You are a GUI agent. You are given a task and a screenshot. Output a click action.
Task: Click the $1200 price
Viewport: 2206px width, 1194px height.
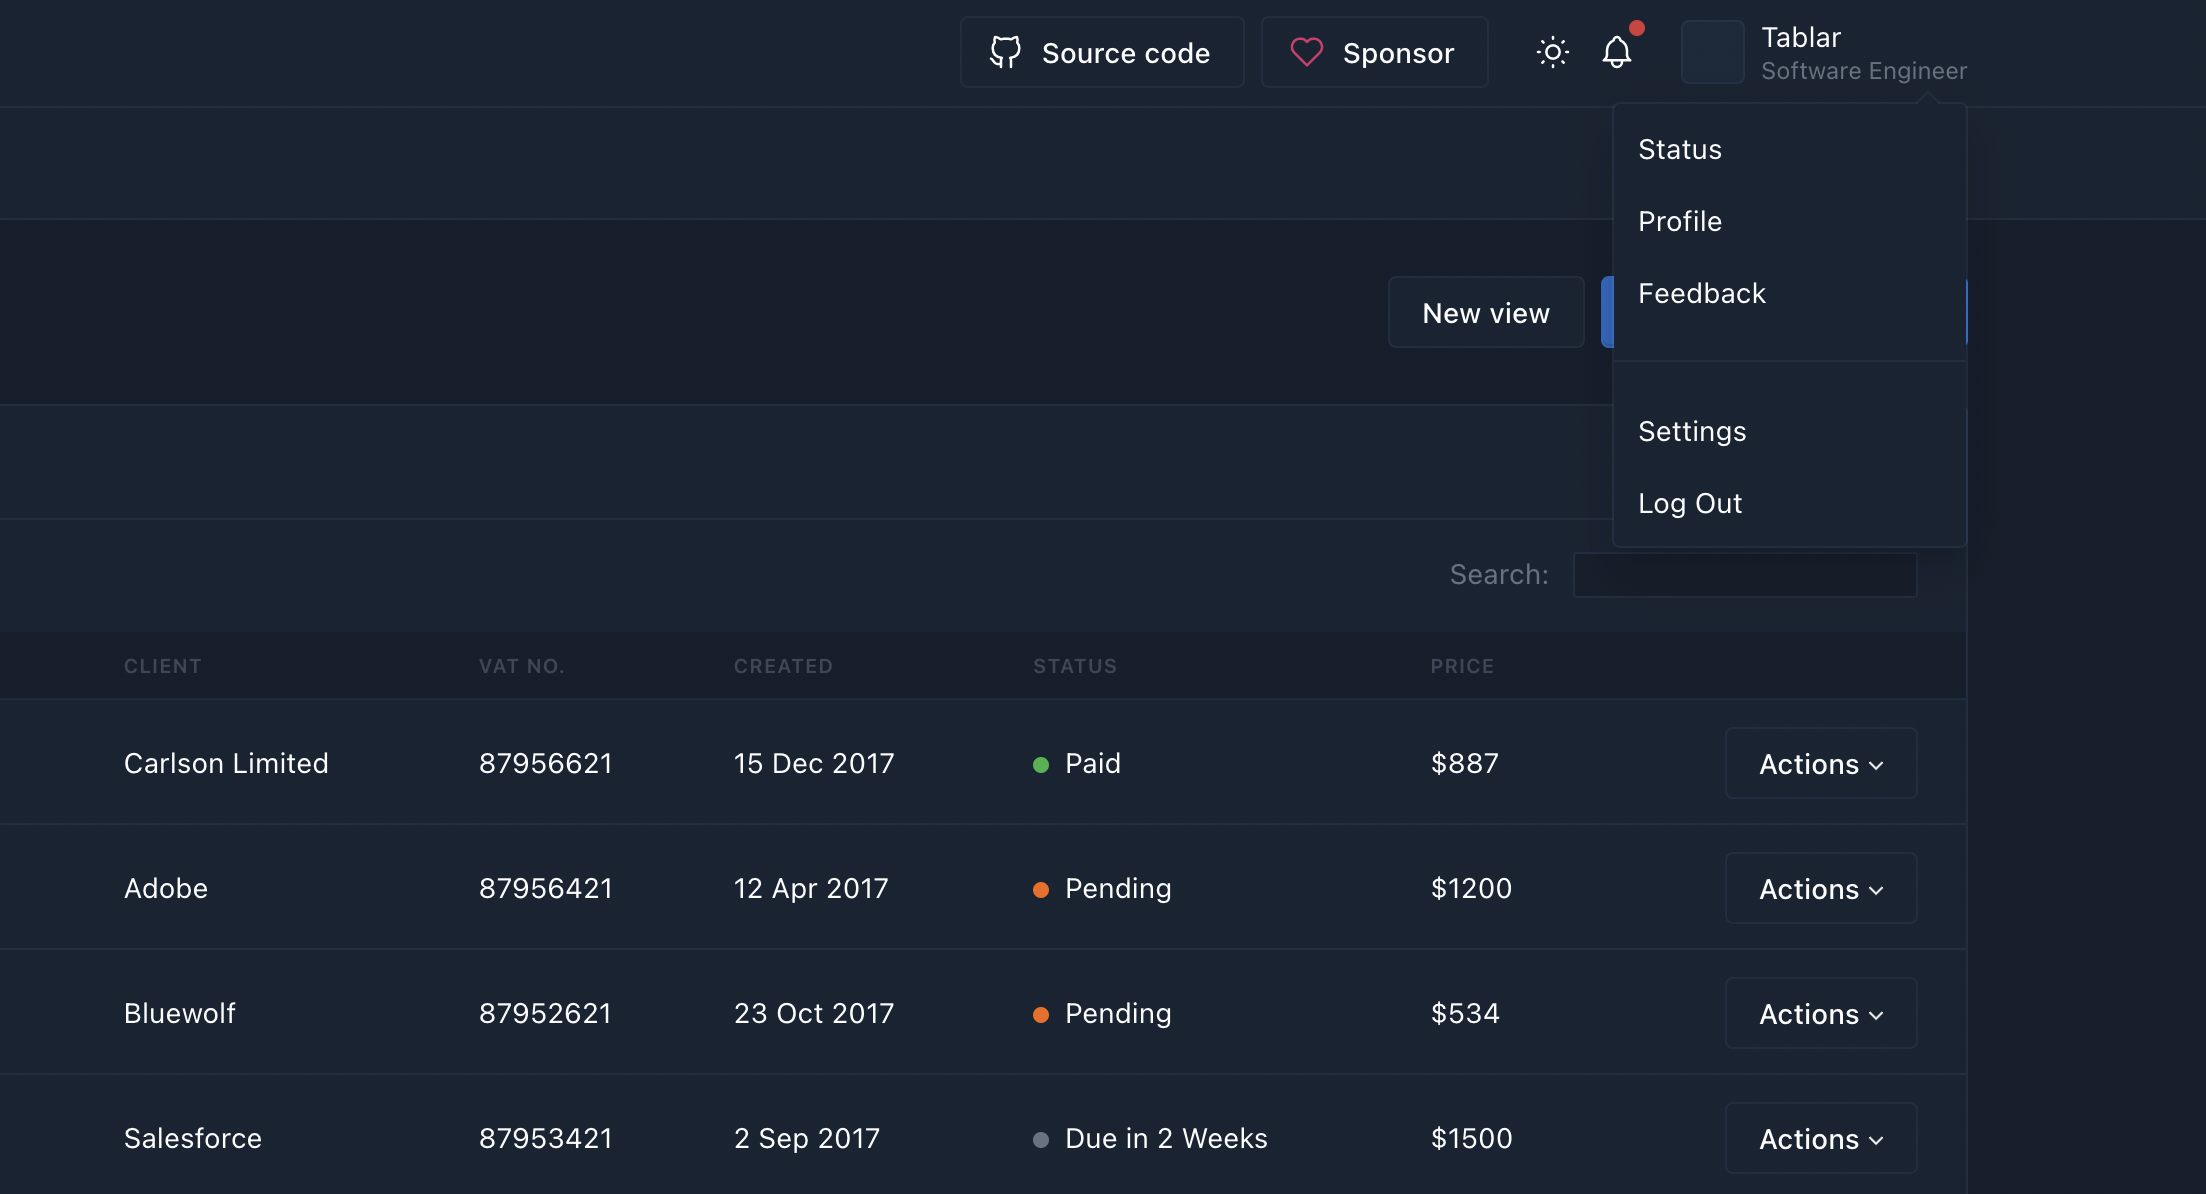pyautogui.click(x=1472, y=889)
